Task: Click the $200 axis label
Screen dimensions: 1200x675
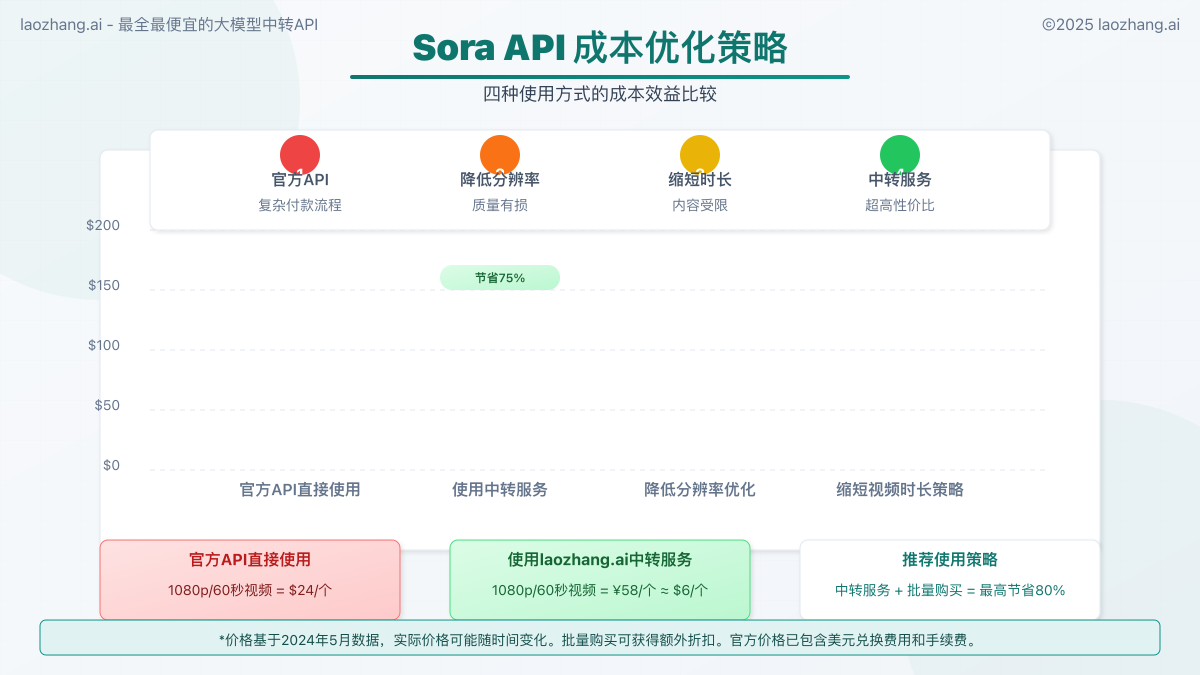Action: (103, 225)
